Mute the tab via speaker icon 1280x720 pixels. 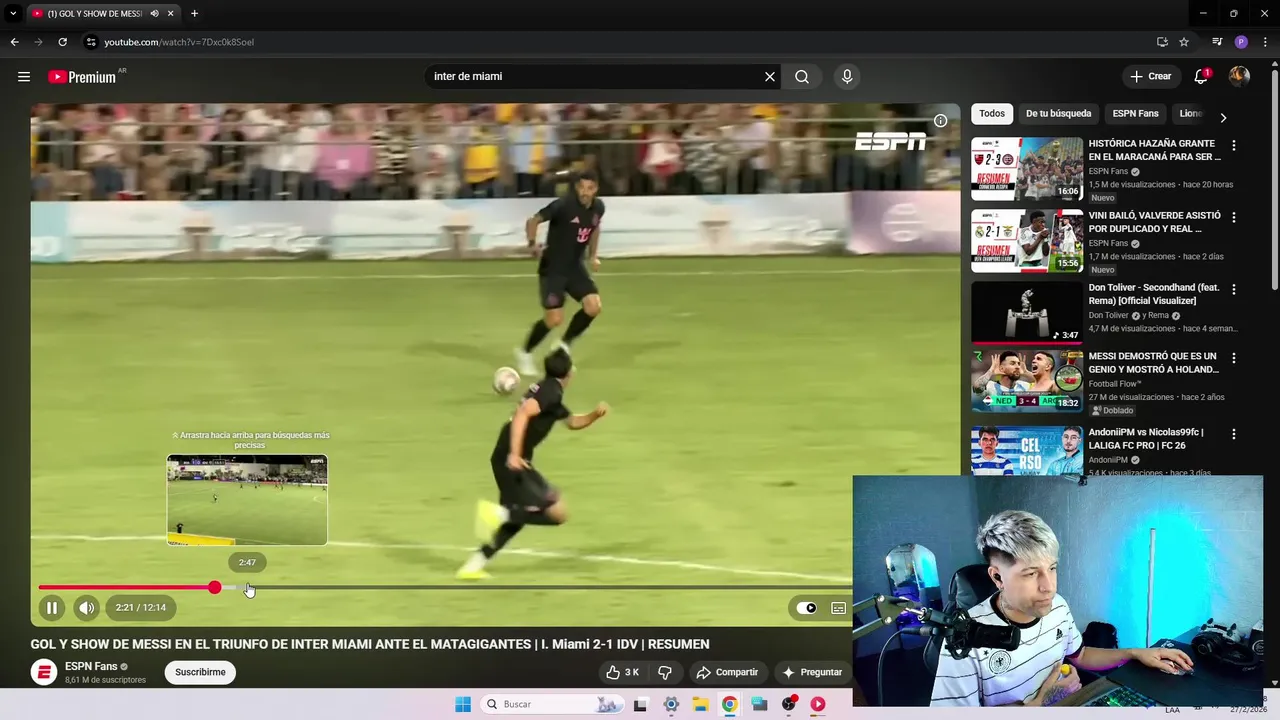click(154, 13)
